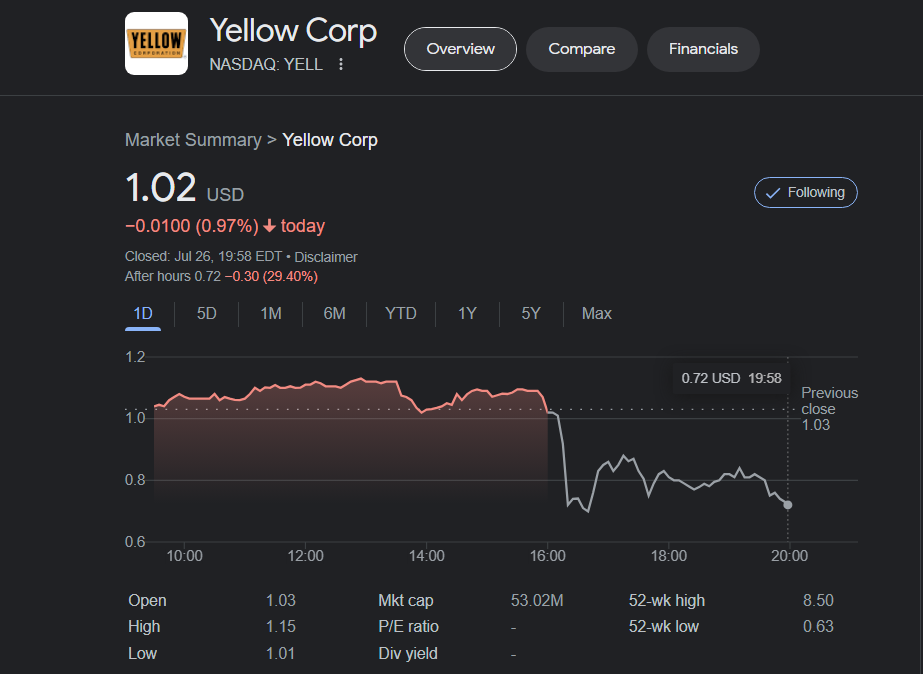Switch to the 5D chart view
The height and width of the screenshot is (674, 923).
click(206, 313)
